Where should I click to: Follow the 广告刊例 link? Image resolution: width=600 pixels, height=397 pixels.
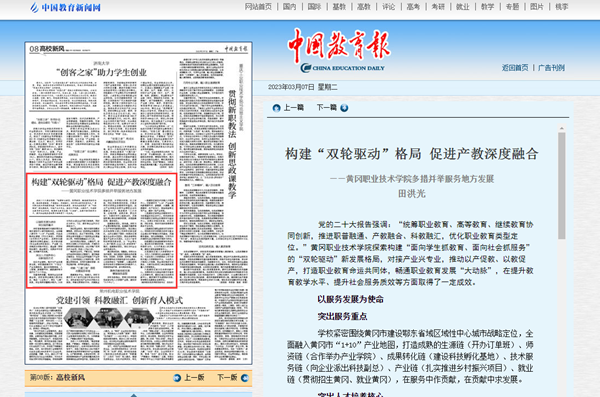click(x=551, y=68)
